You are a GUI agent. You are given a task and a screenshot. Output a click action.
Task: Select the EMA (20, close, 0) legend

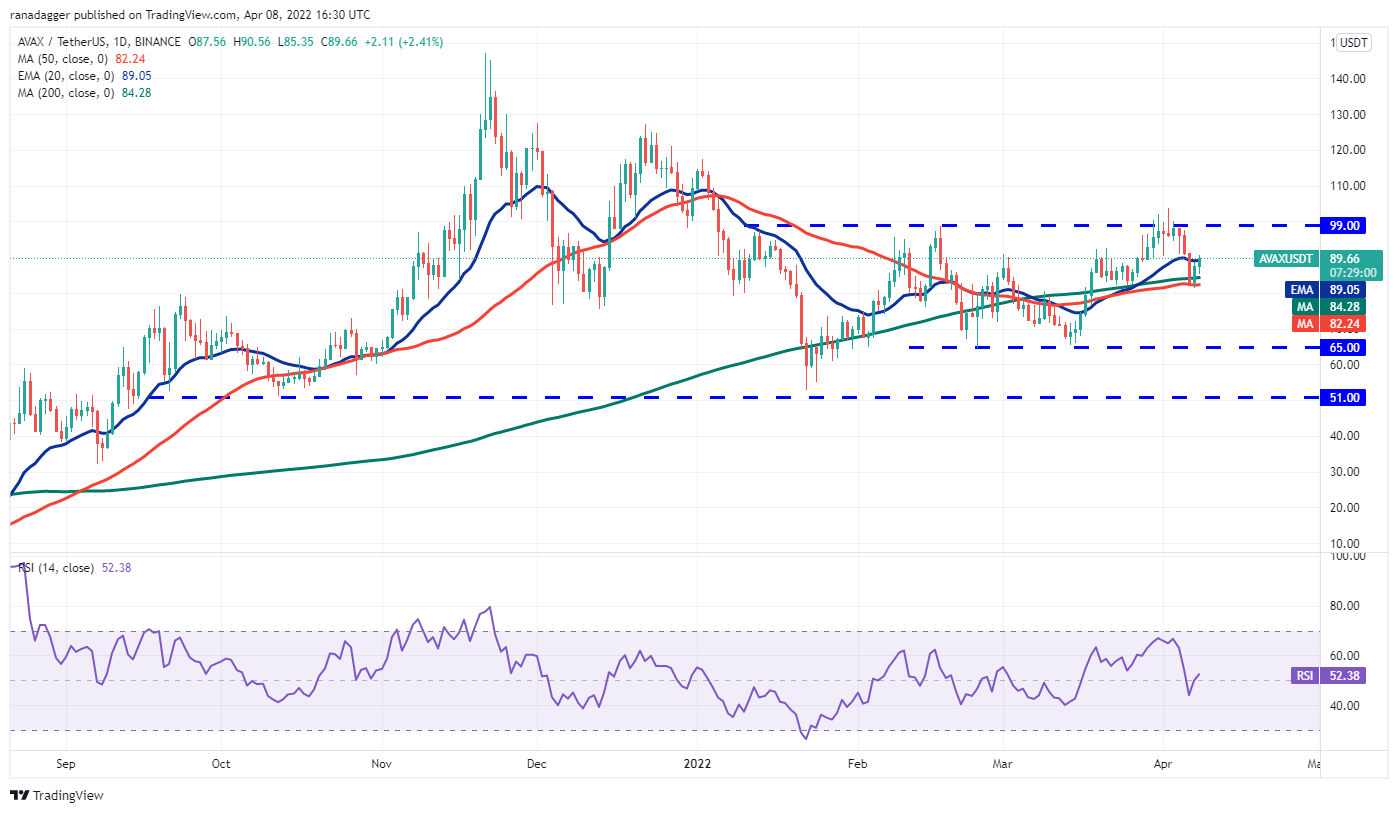click(67, 76)
